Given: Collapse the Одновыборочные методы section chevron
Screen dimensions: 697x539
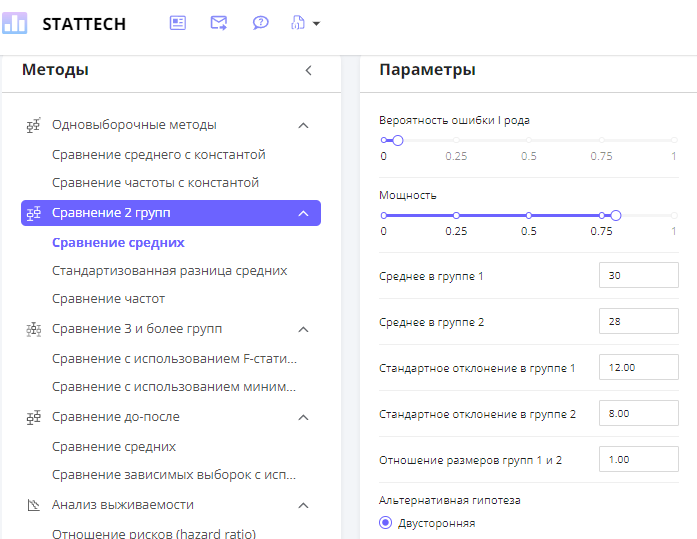Looking at the screenshot, I should [x=304, y=125].
